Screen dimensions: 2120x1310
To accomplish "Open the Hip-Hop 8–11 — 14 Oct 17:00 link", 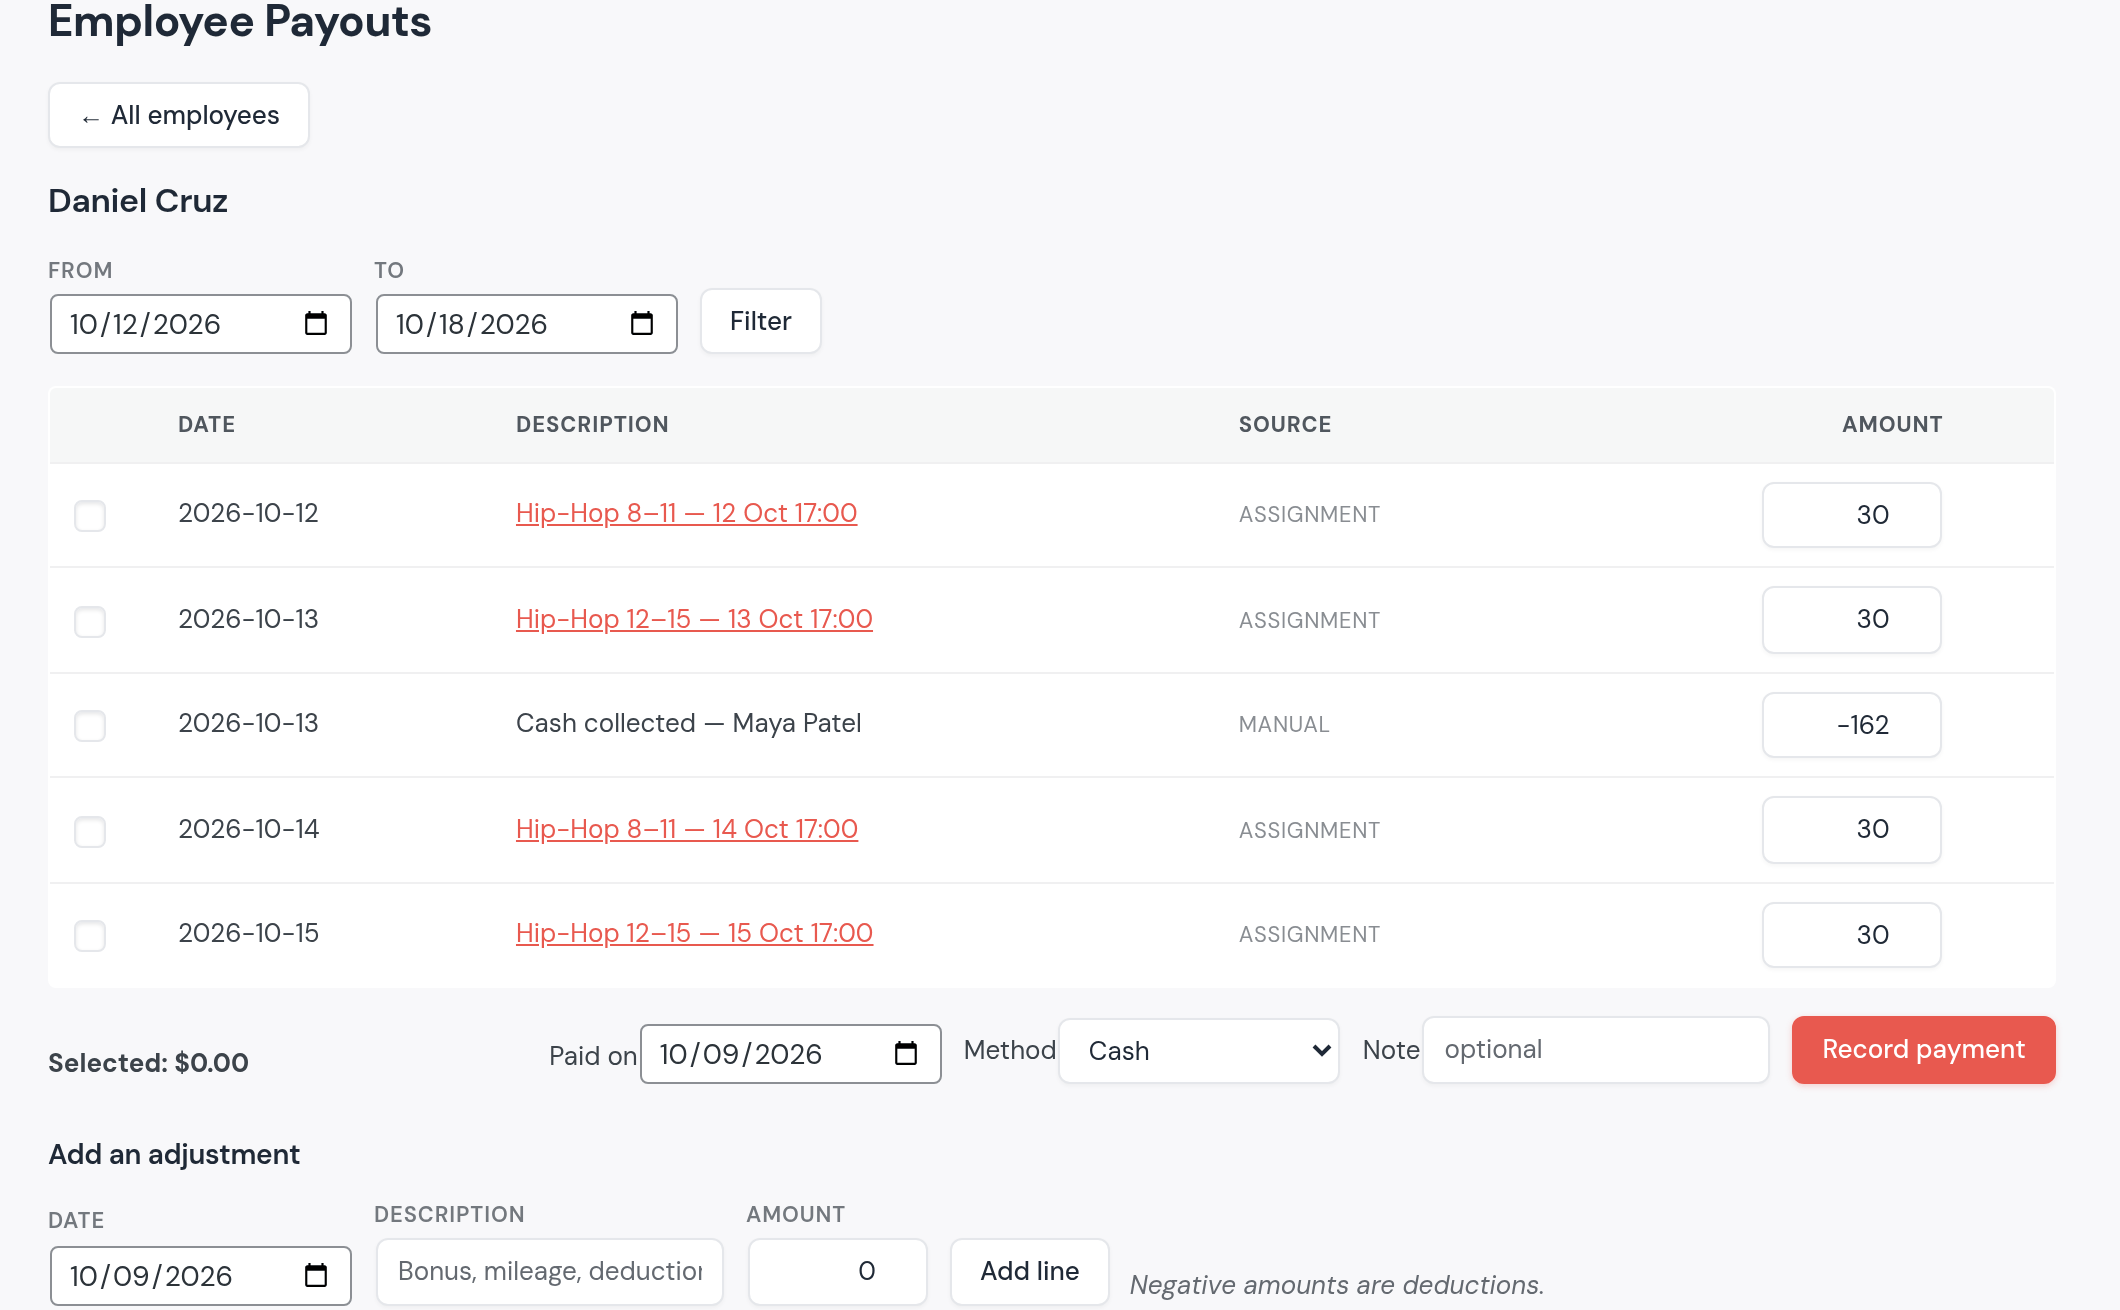I will 687,829.
